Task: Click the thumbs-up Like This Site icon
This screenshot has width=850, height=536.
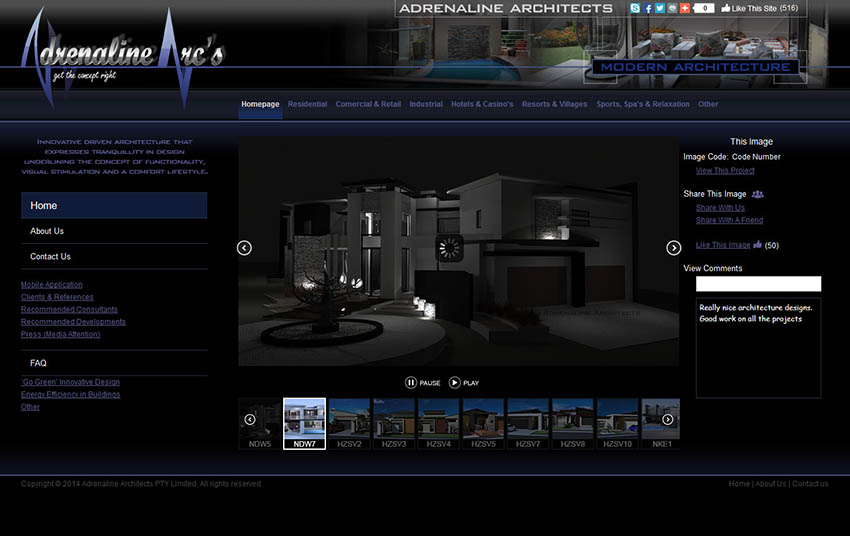Action: (x=726, y=8)
